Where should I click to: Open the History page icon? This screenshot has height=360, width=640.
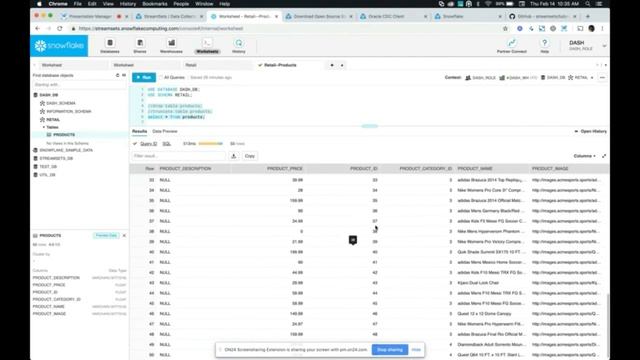(x=239, y=43)
